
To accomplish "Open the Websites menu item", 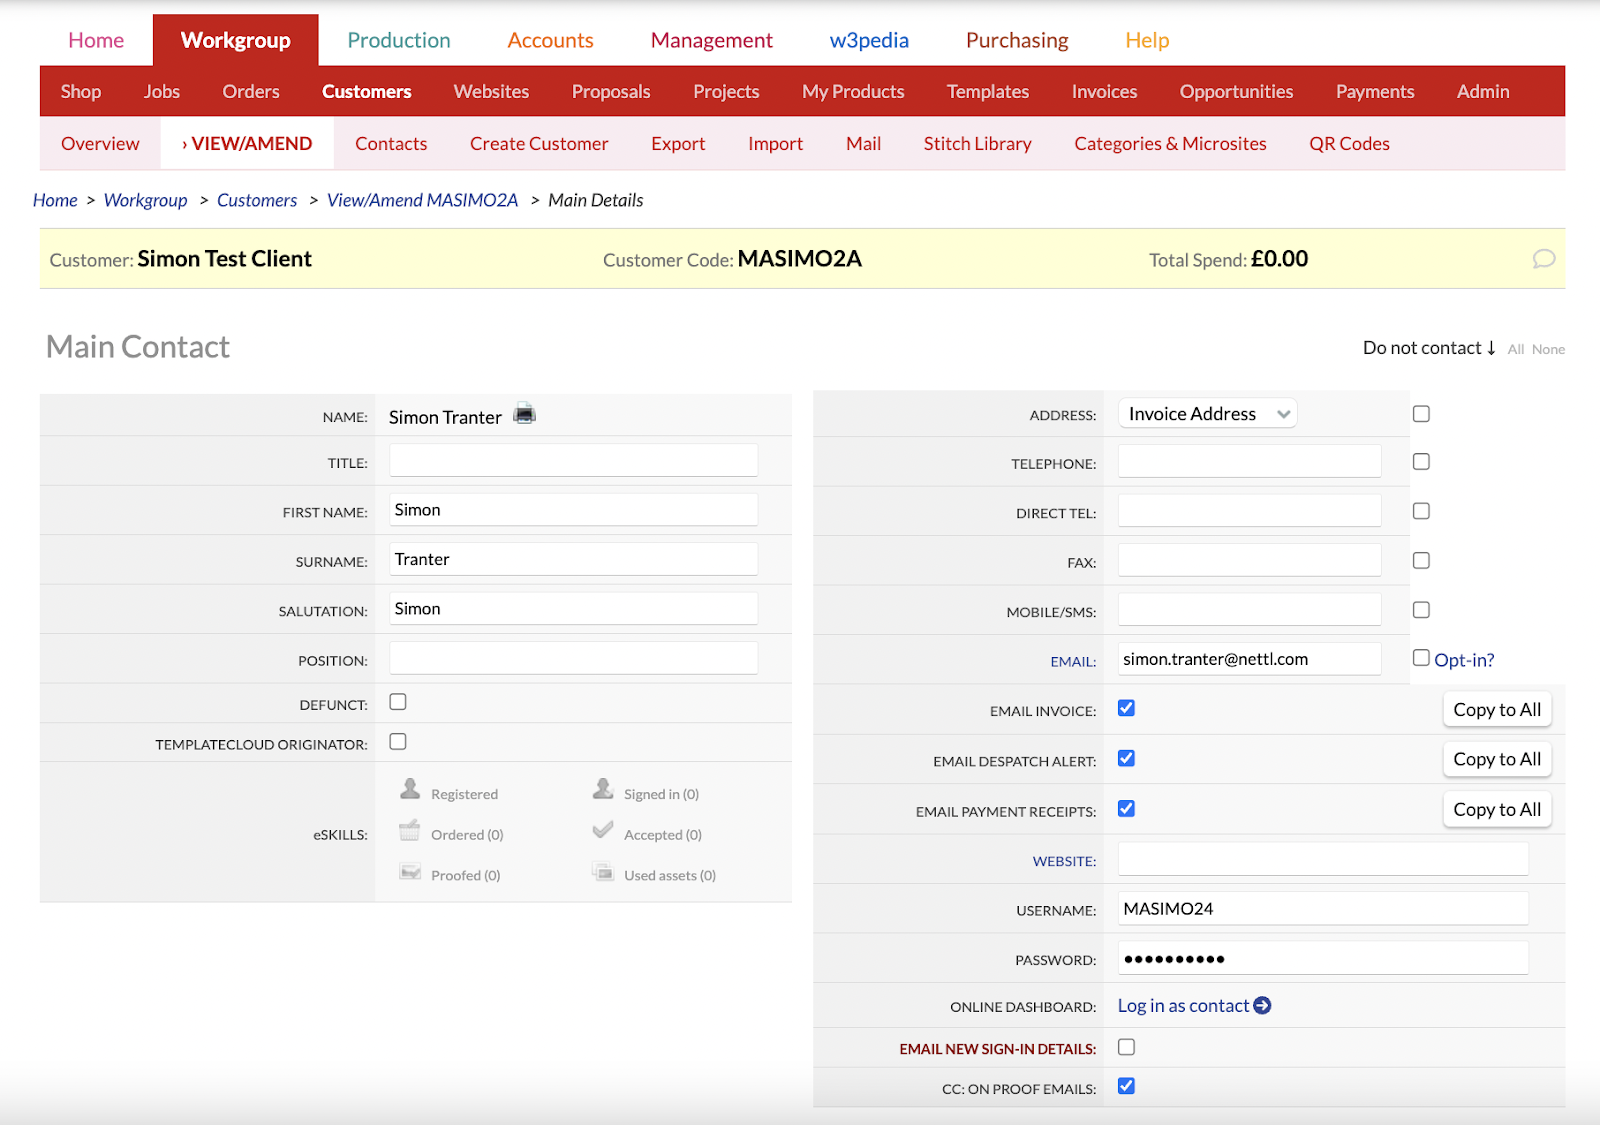I will tap(491, 91).
